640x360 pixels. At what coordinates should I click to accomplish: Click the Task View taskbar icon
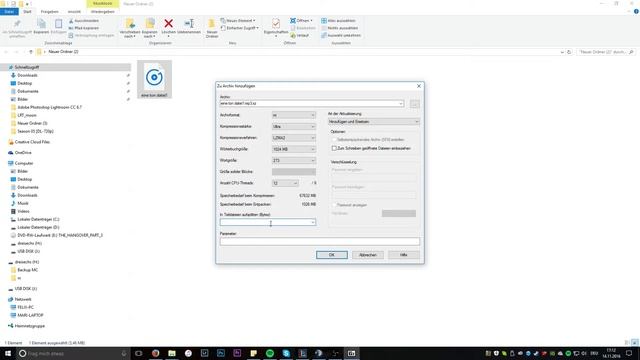click(139, 353)
